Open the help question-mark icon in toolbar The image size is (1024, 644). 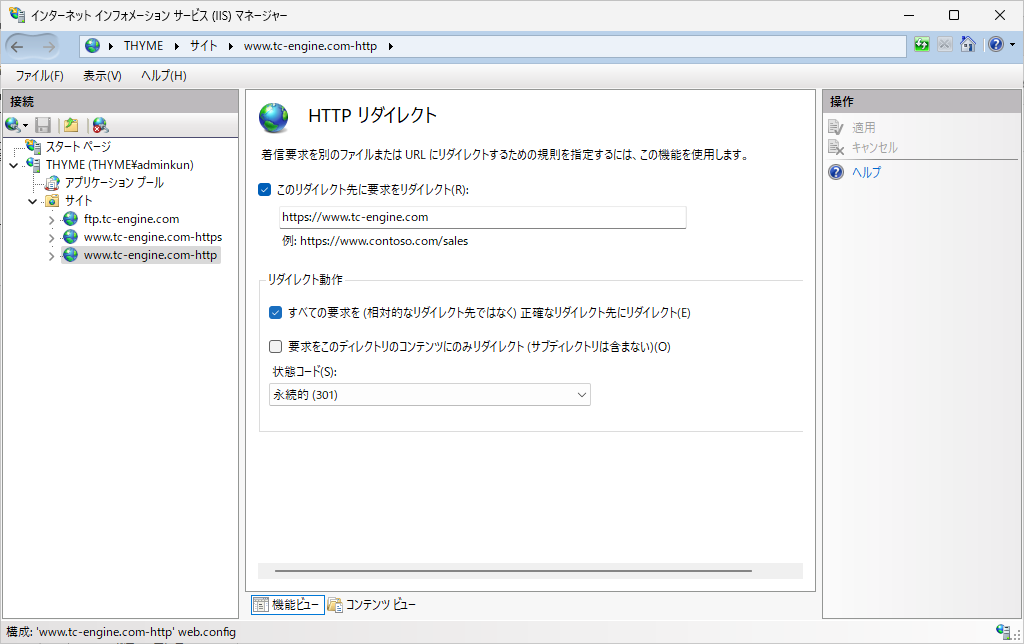(995, 44)
